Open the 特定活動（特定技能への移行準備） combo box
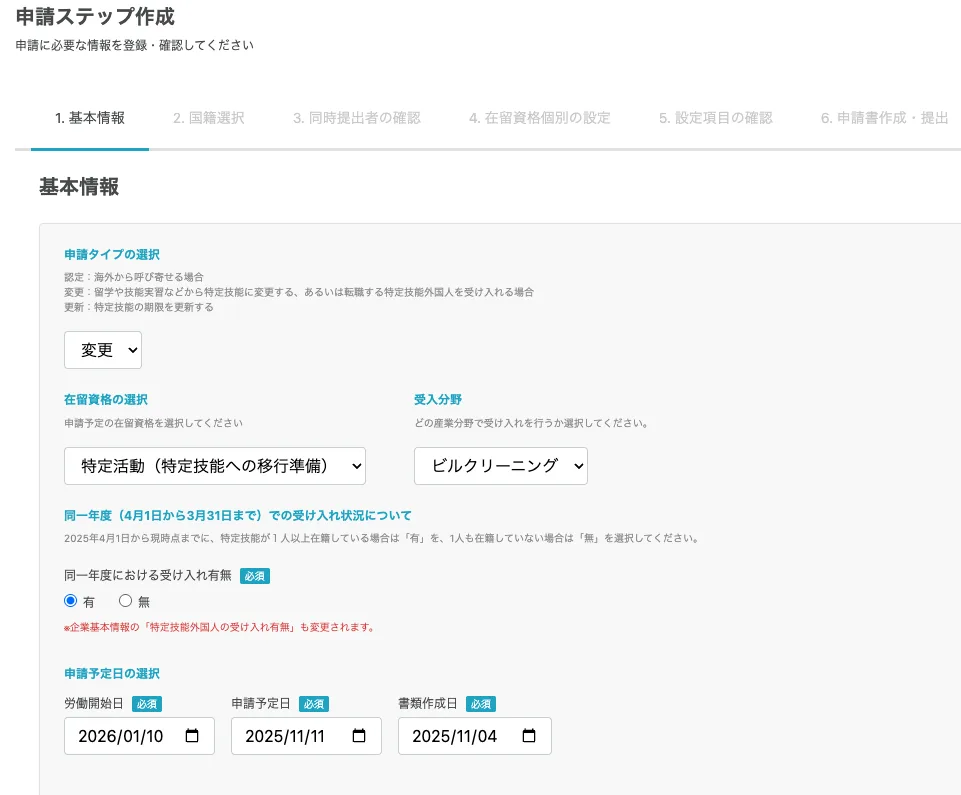Viewport: 961px width, 795px height. (215, 465)
